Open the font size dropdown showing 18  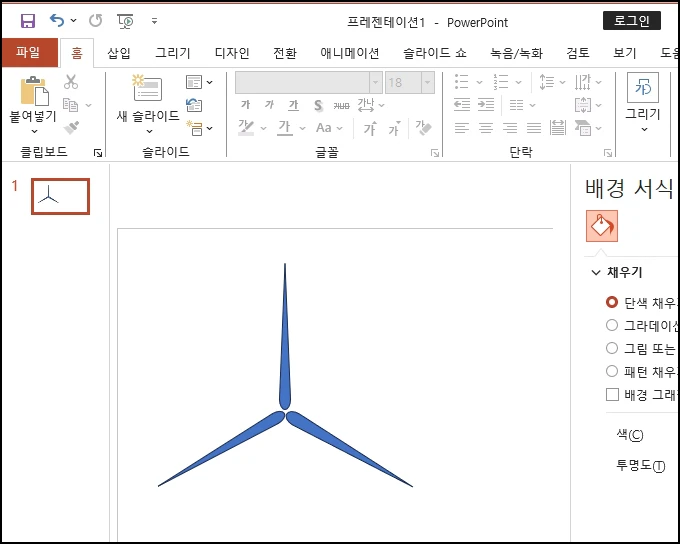[428, 82]
